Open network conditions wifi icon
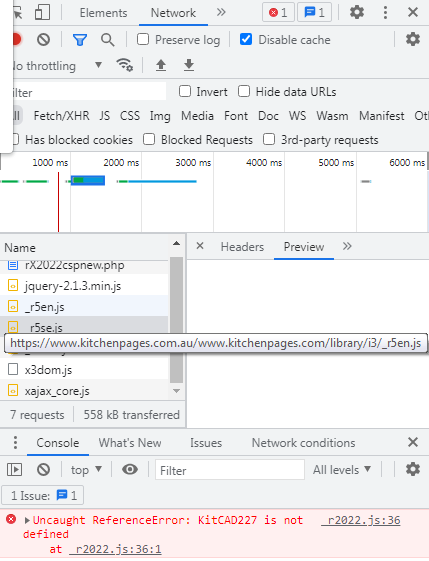The height and width of the screenshot is (561, 429). point(125,65)
